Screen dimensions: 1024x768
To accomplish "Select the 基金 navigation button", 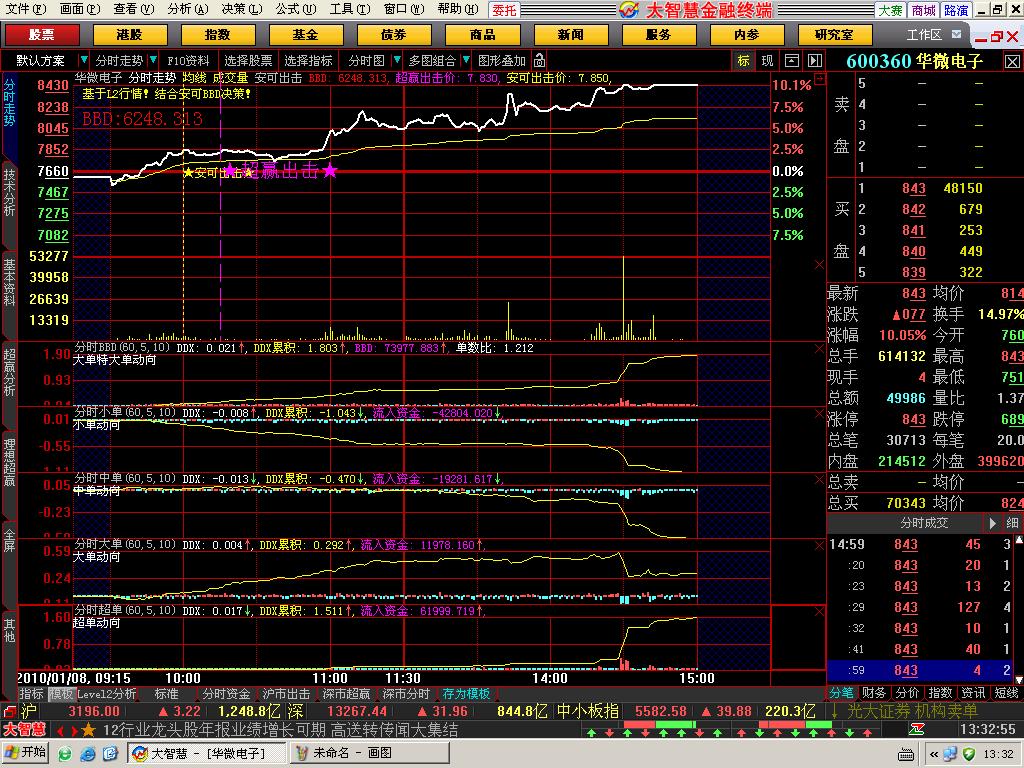I will pyautogui.click(x=306, y=35).
